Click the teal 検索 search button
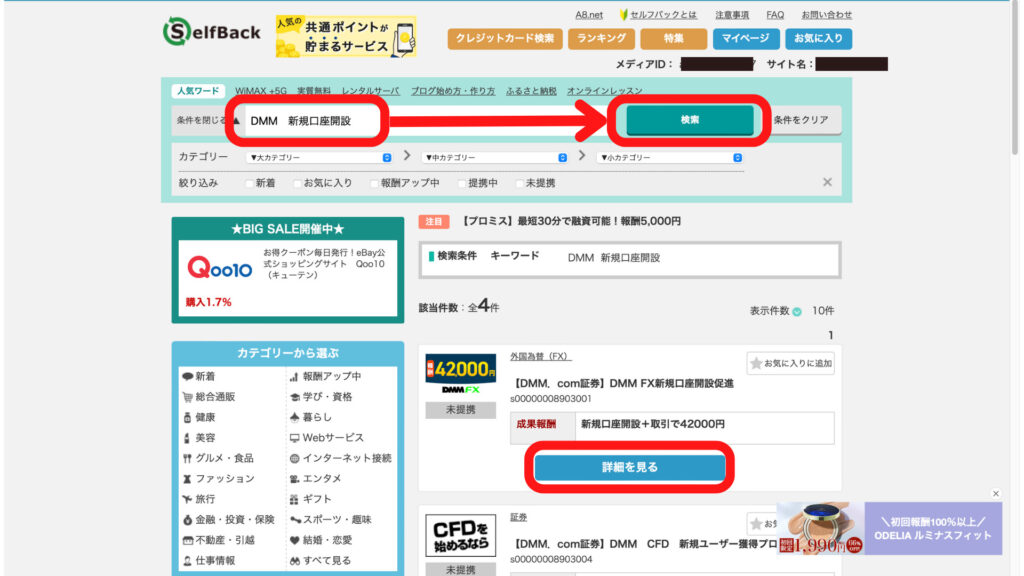Screen dimensions: 1024x576 (690, 120)
